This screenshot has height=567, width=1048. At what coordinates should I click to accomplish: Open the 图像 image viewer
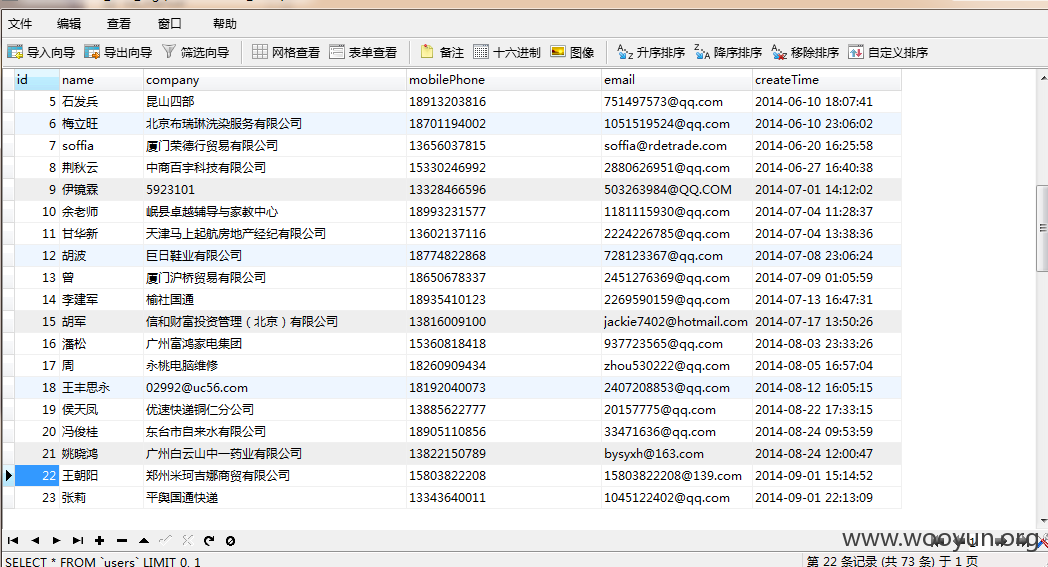coord(572,52)
